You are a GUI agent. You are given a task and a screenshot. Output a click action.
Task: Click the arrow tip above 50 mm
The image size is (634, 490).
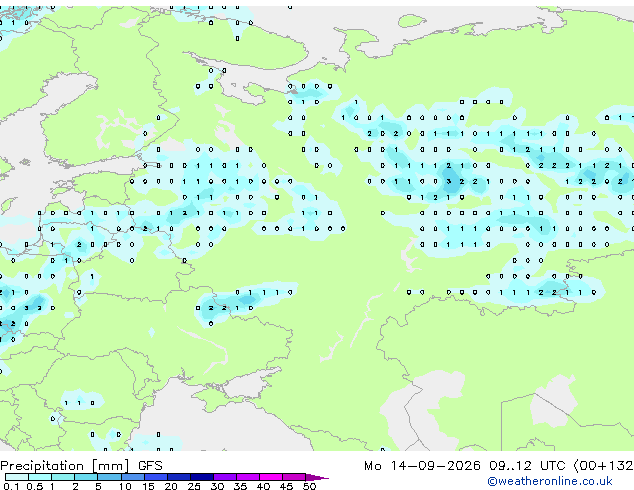317,477
